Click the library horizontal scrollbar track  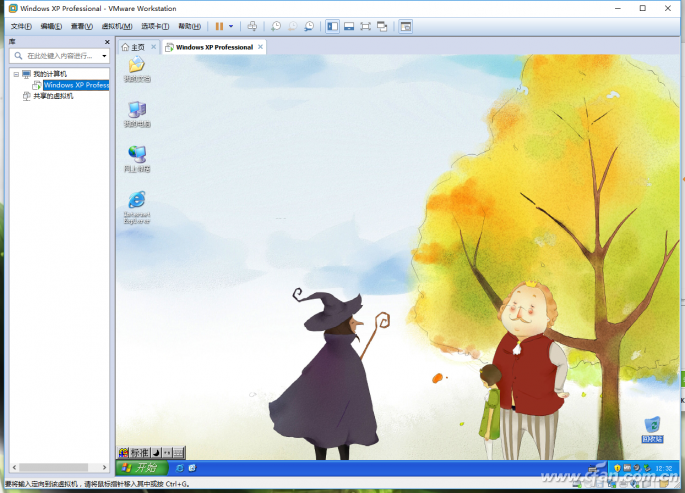pos(59,467)
